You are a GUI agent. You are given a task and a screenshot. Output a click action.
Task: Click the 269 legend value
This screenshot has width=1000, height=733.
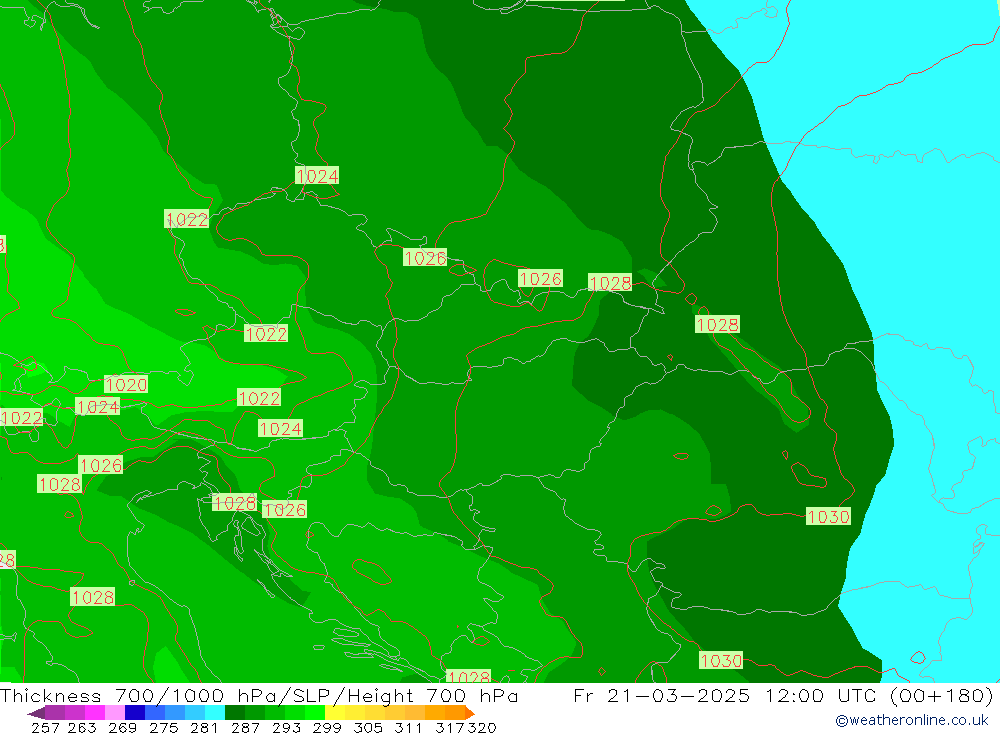[122, 727]
